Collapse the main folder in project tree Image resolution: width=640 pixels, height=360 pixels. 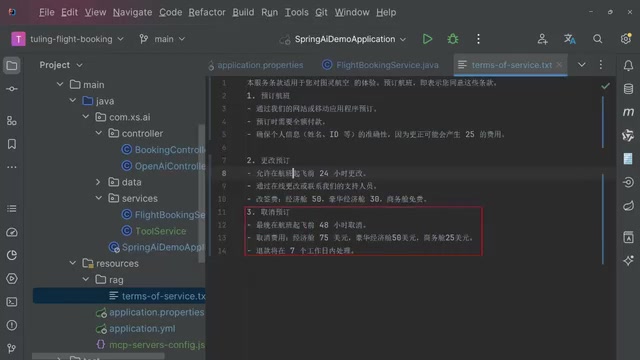tap(60, 84)
